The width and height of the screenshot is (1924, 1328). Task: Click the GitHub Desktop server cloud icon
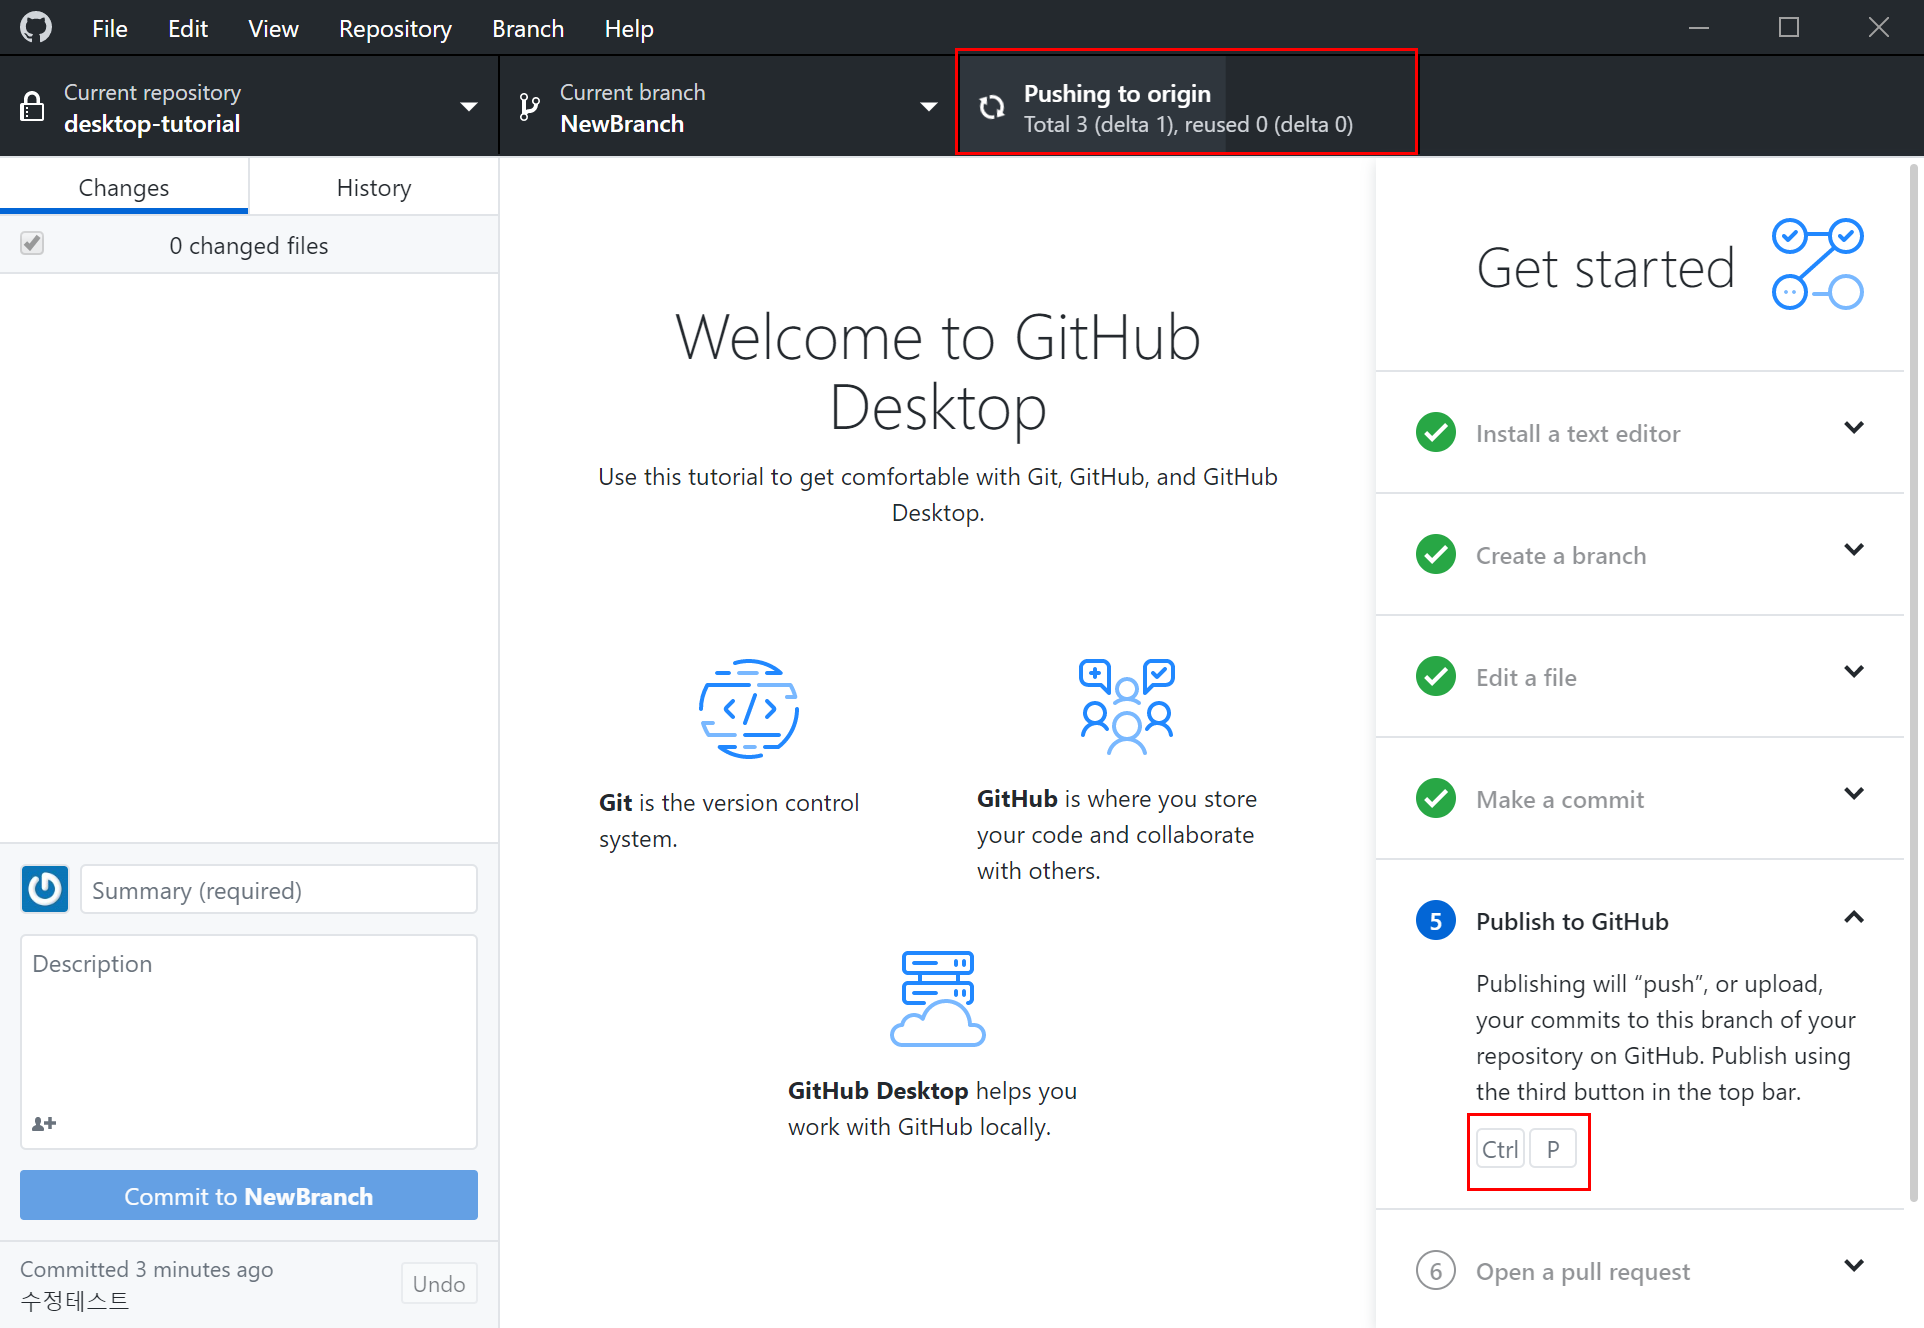[x=938, y=998]
